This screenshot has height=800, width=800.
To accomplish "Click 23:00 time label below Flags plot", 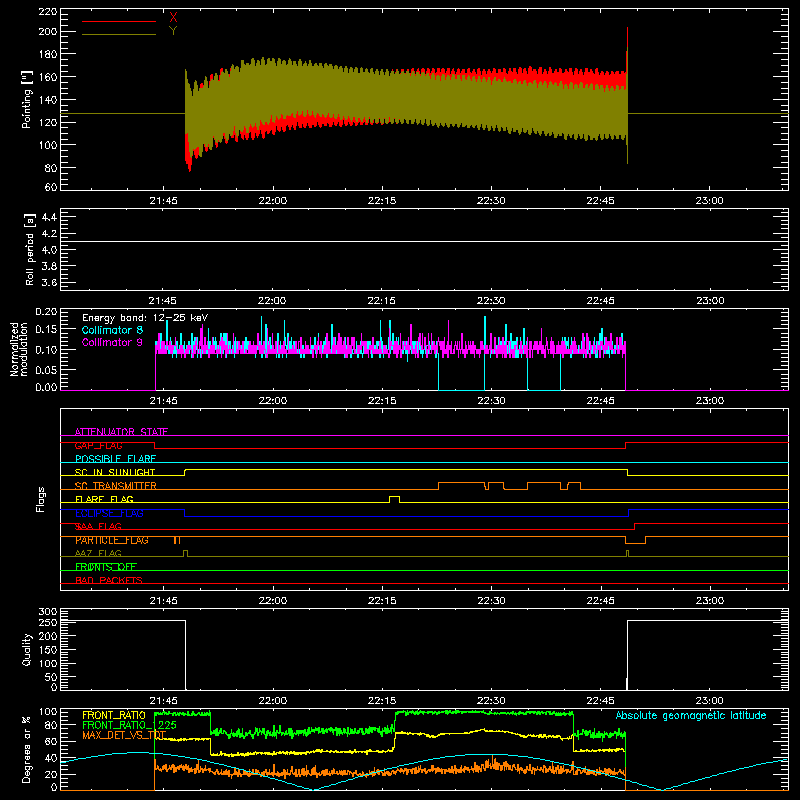I will pos(709,601).
